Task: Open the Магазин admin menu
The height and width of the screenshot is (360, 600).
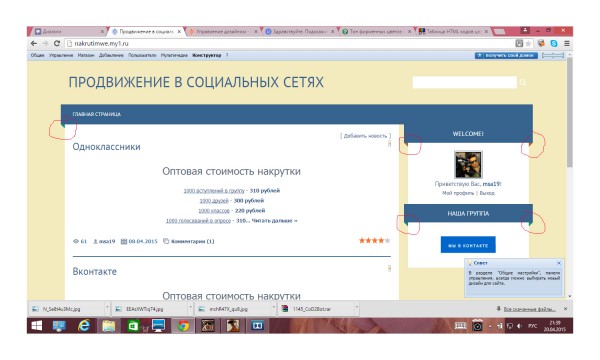Action: coord(86,55)
